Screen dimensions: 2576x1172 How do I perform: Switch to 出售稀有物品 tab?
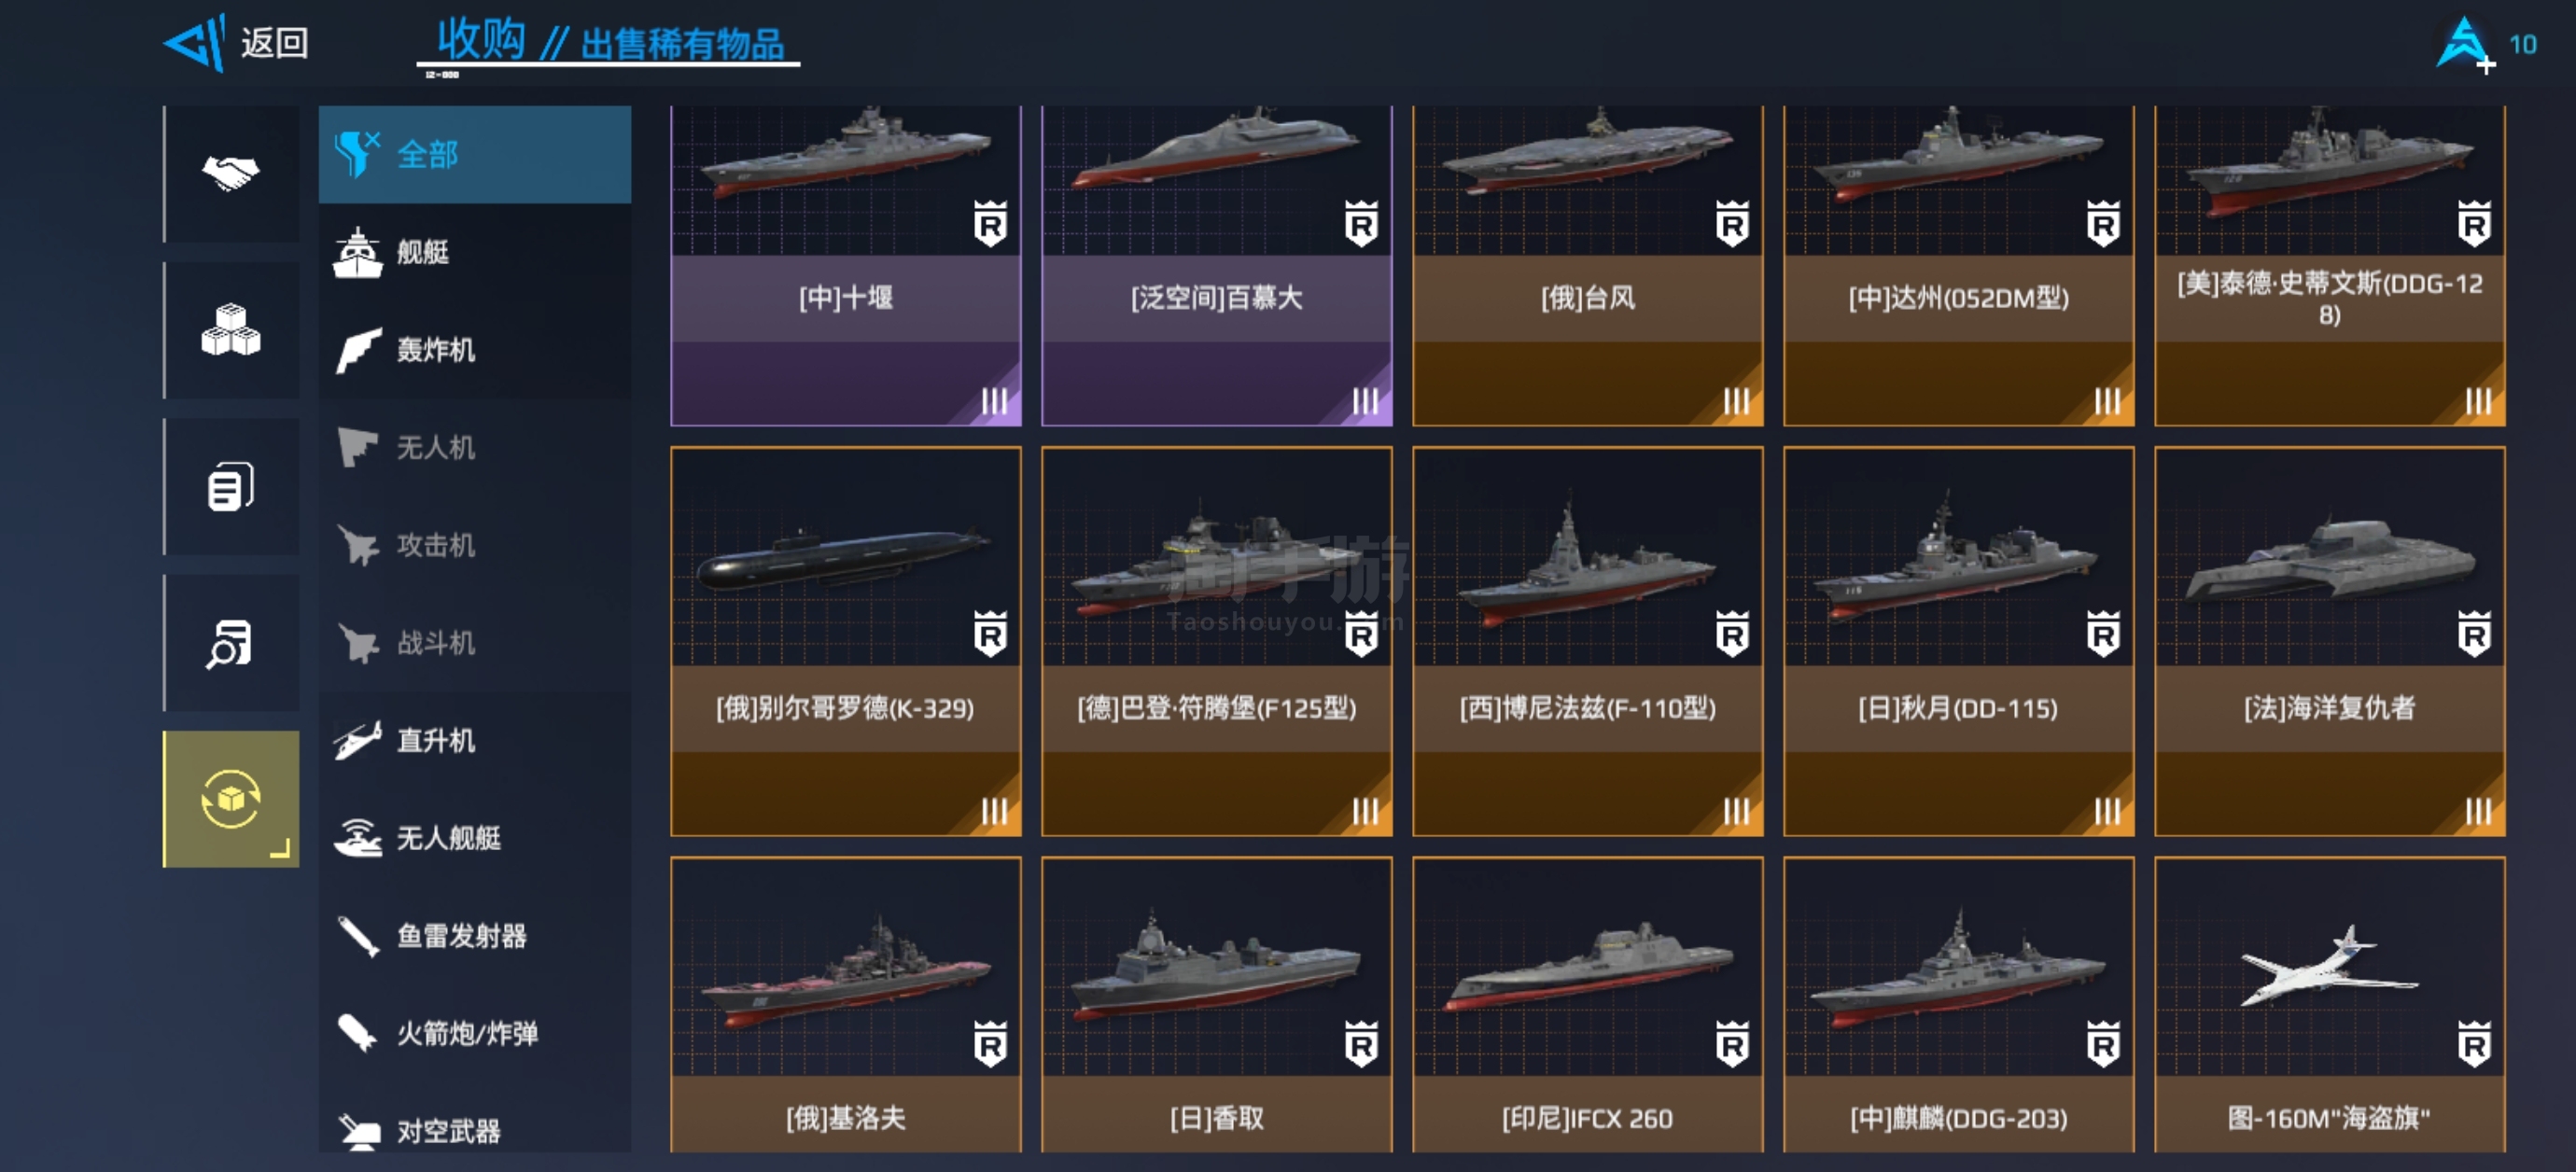tap(682, 44)
